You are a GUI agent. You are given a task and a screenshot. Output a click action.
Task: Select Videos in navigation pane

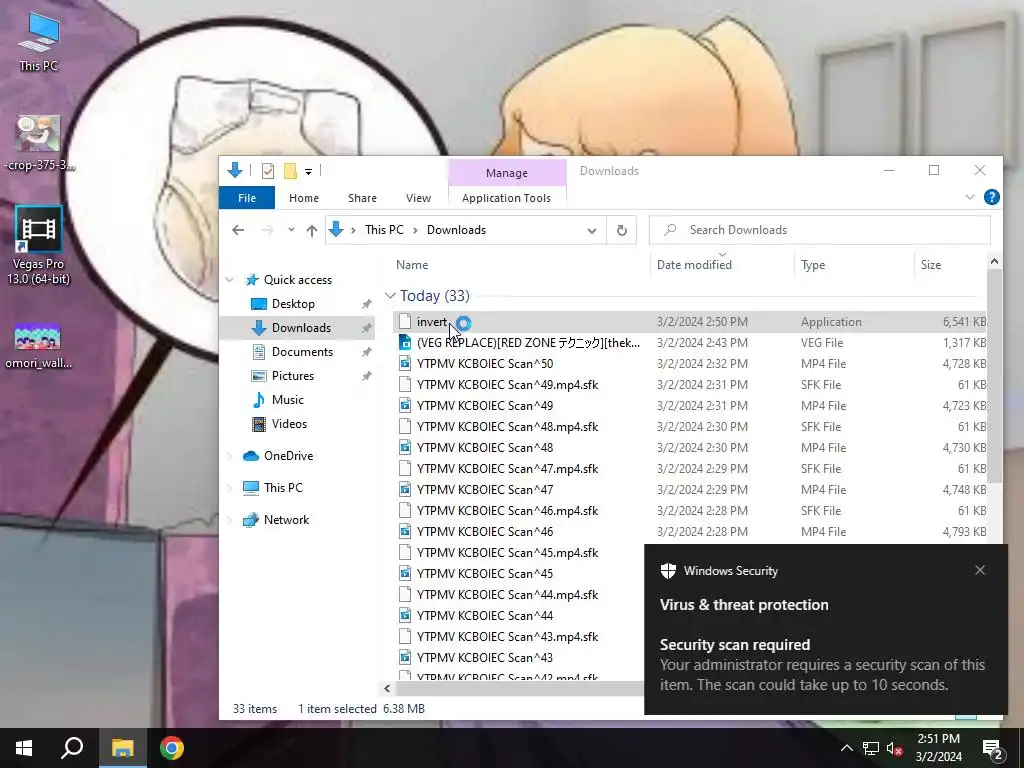point(289,424)
